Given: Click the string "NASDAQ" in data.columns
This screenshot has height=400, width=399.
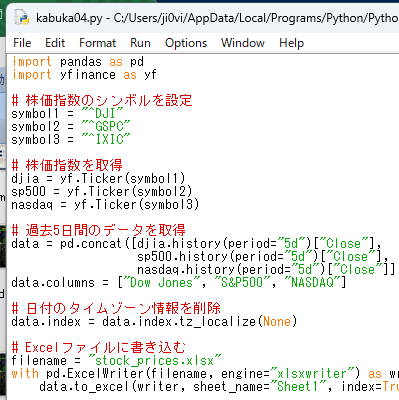Looking at the screenshot, I should [x=312, y=283].
